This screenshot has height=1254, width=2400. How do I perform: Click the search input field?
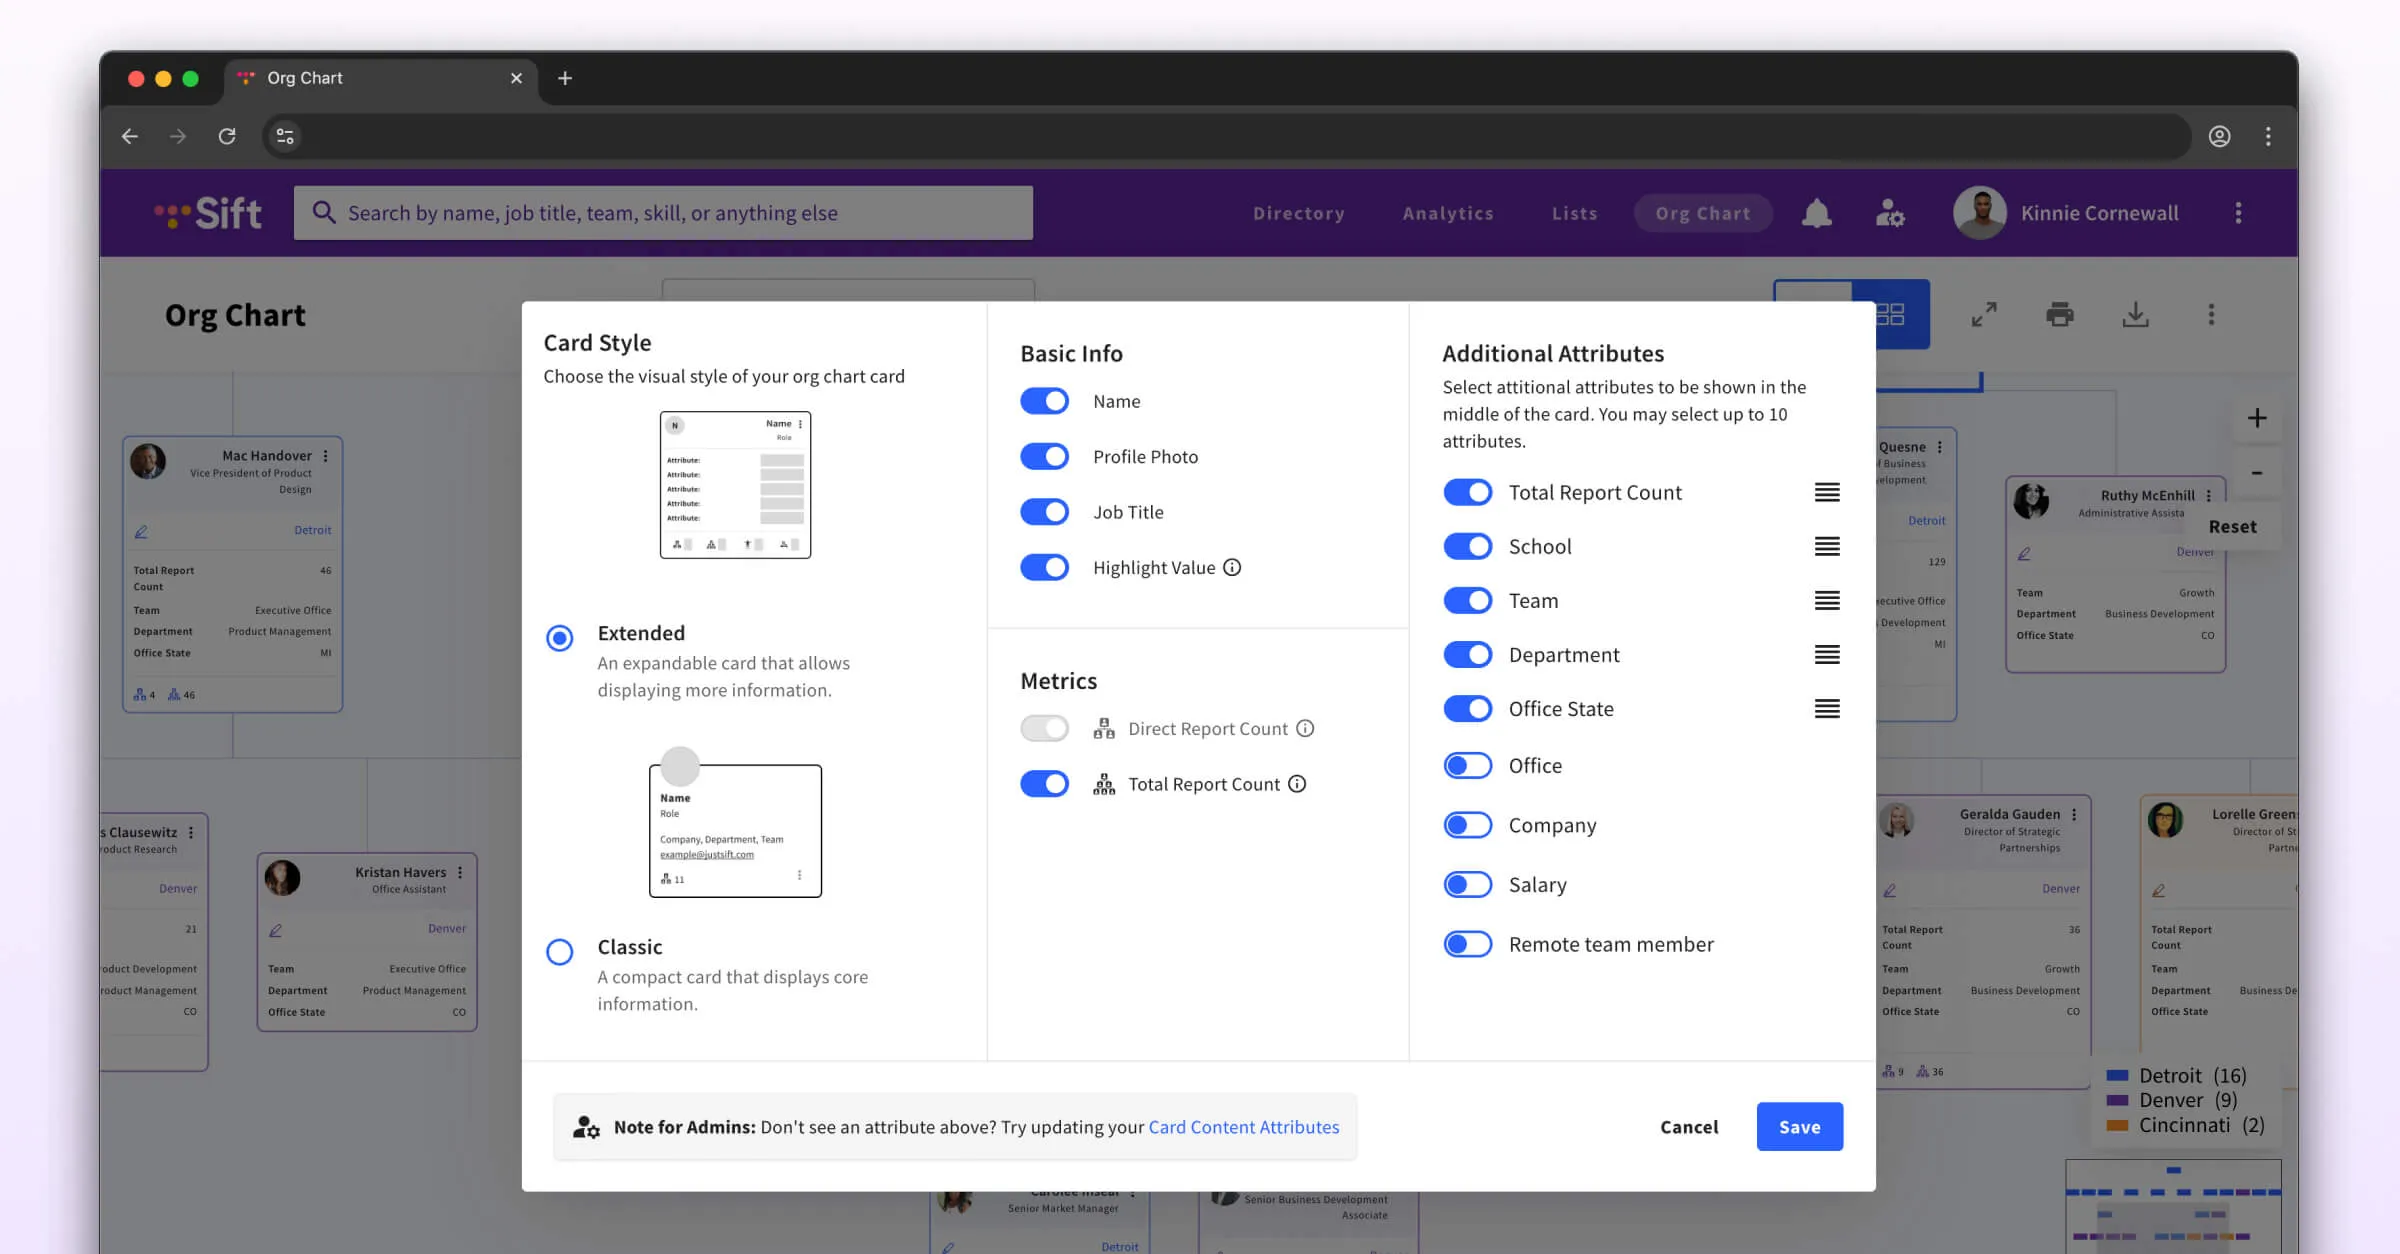tap(664, 213)
